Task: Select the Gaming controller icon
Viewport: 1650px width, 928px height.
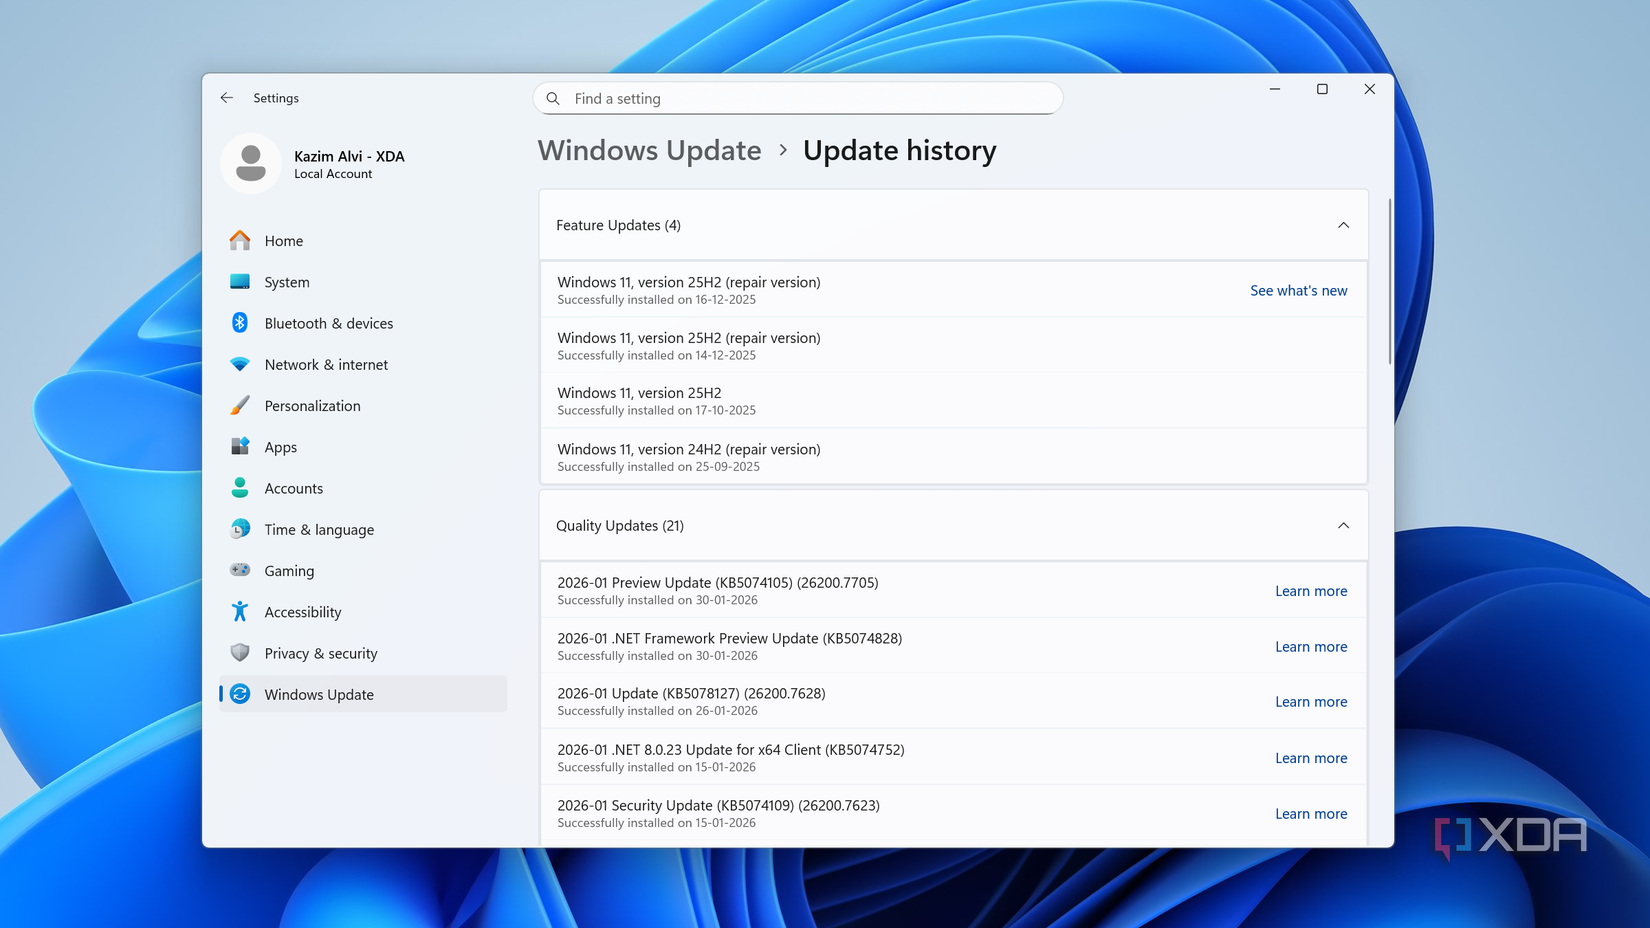Action: 240,570
